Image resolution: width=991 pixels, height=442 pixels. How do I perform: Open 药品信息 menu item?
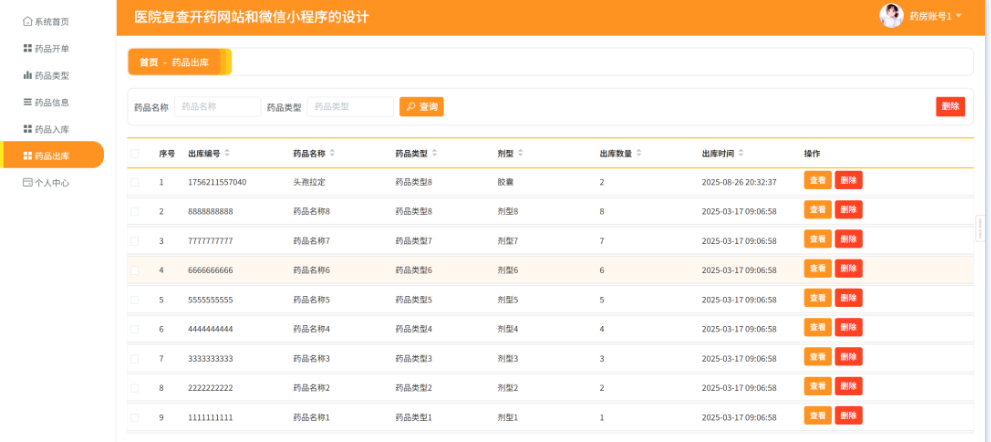pos(52,102)
